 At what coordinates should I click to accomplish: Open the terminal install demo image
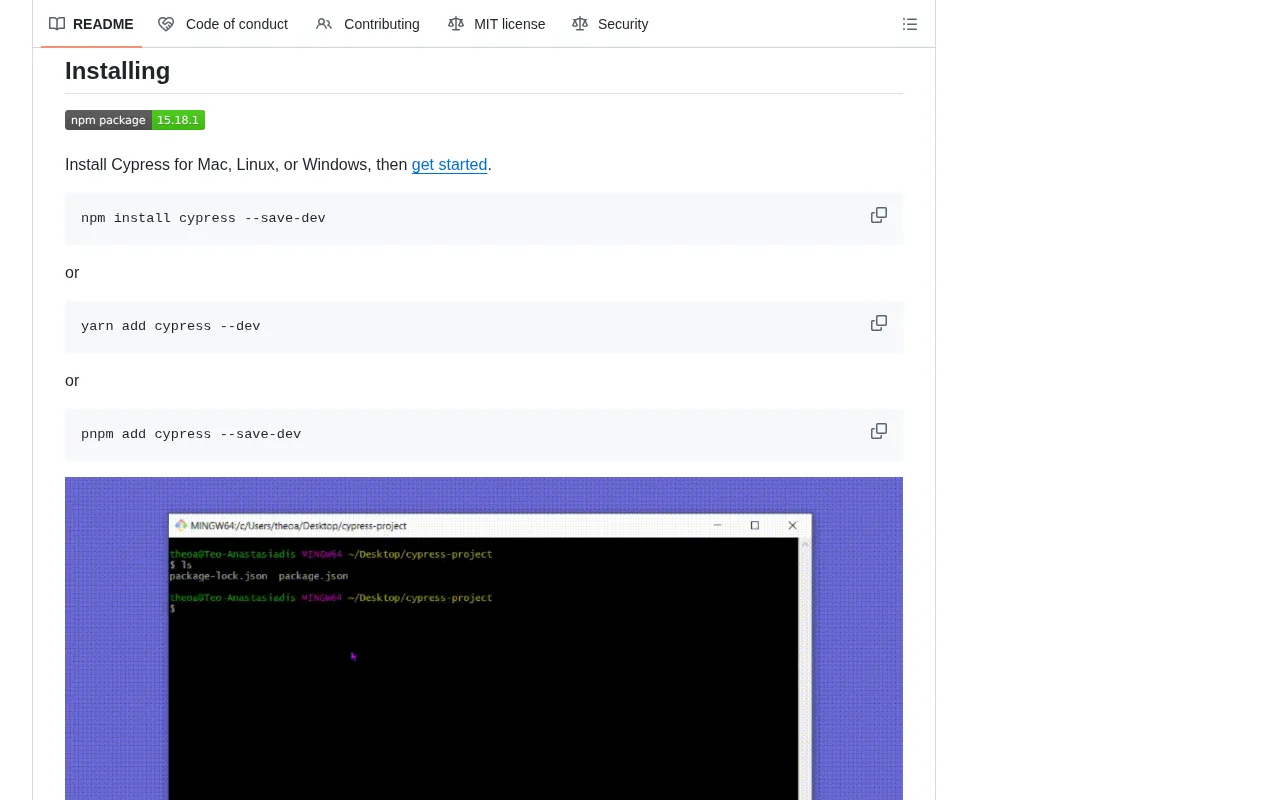(484, 638)
